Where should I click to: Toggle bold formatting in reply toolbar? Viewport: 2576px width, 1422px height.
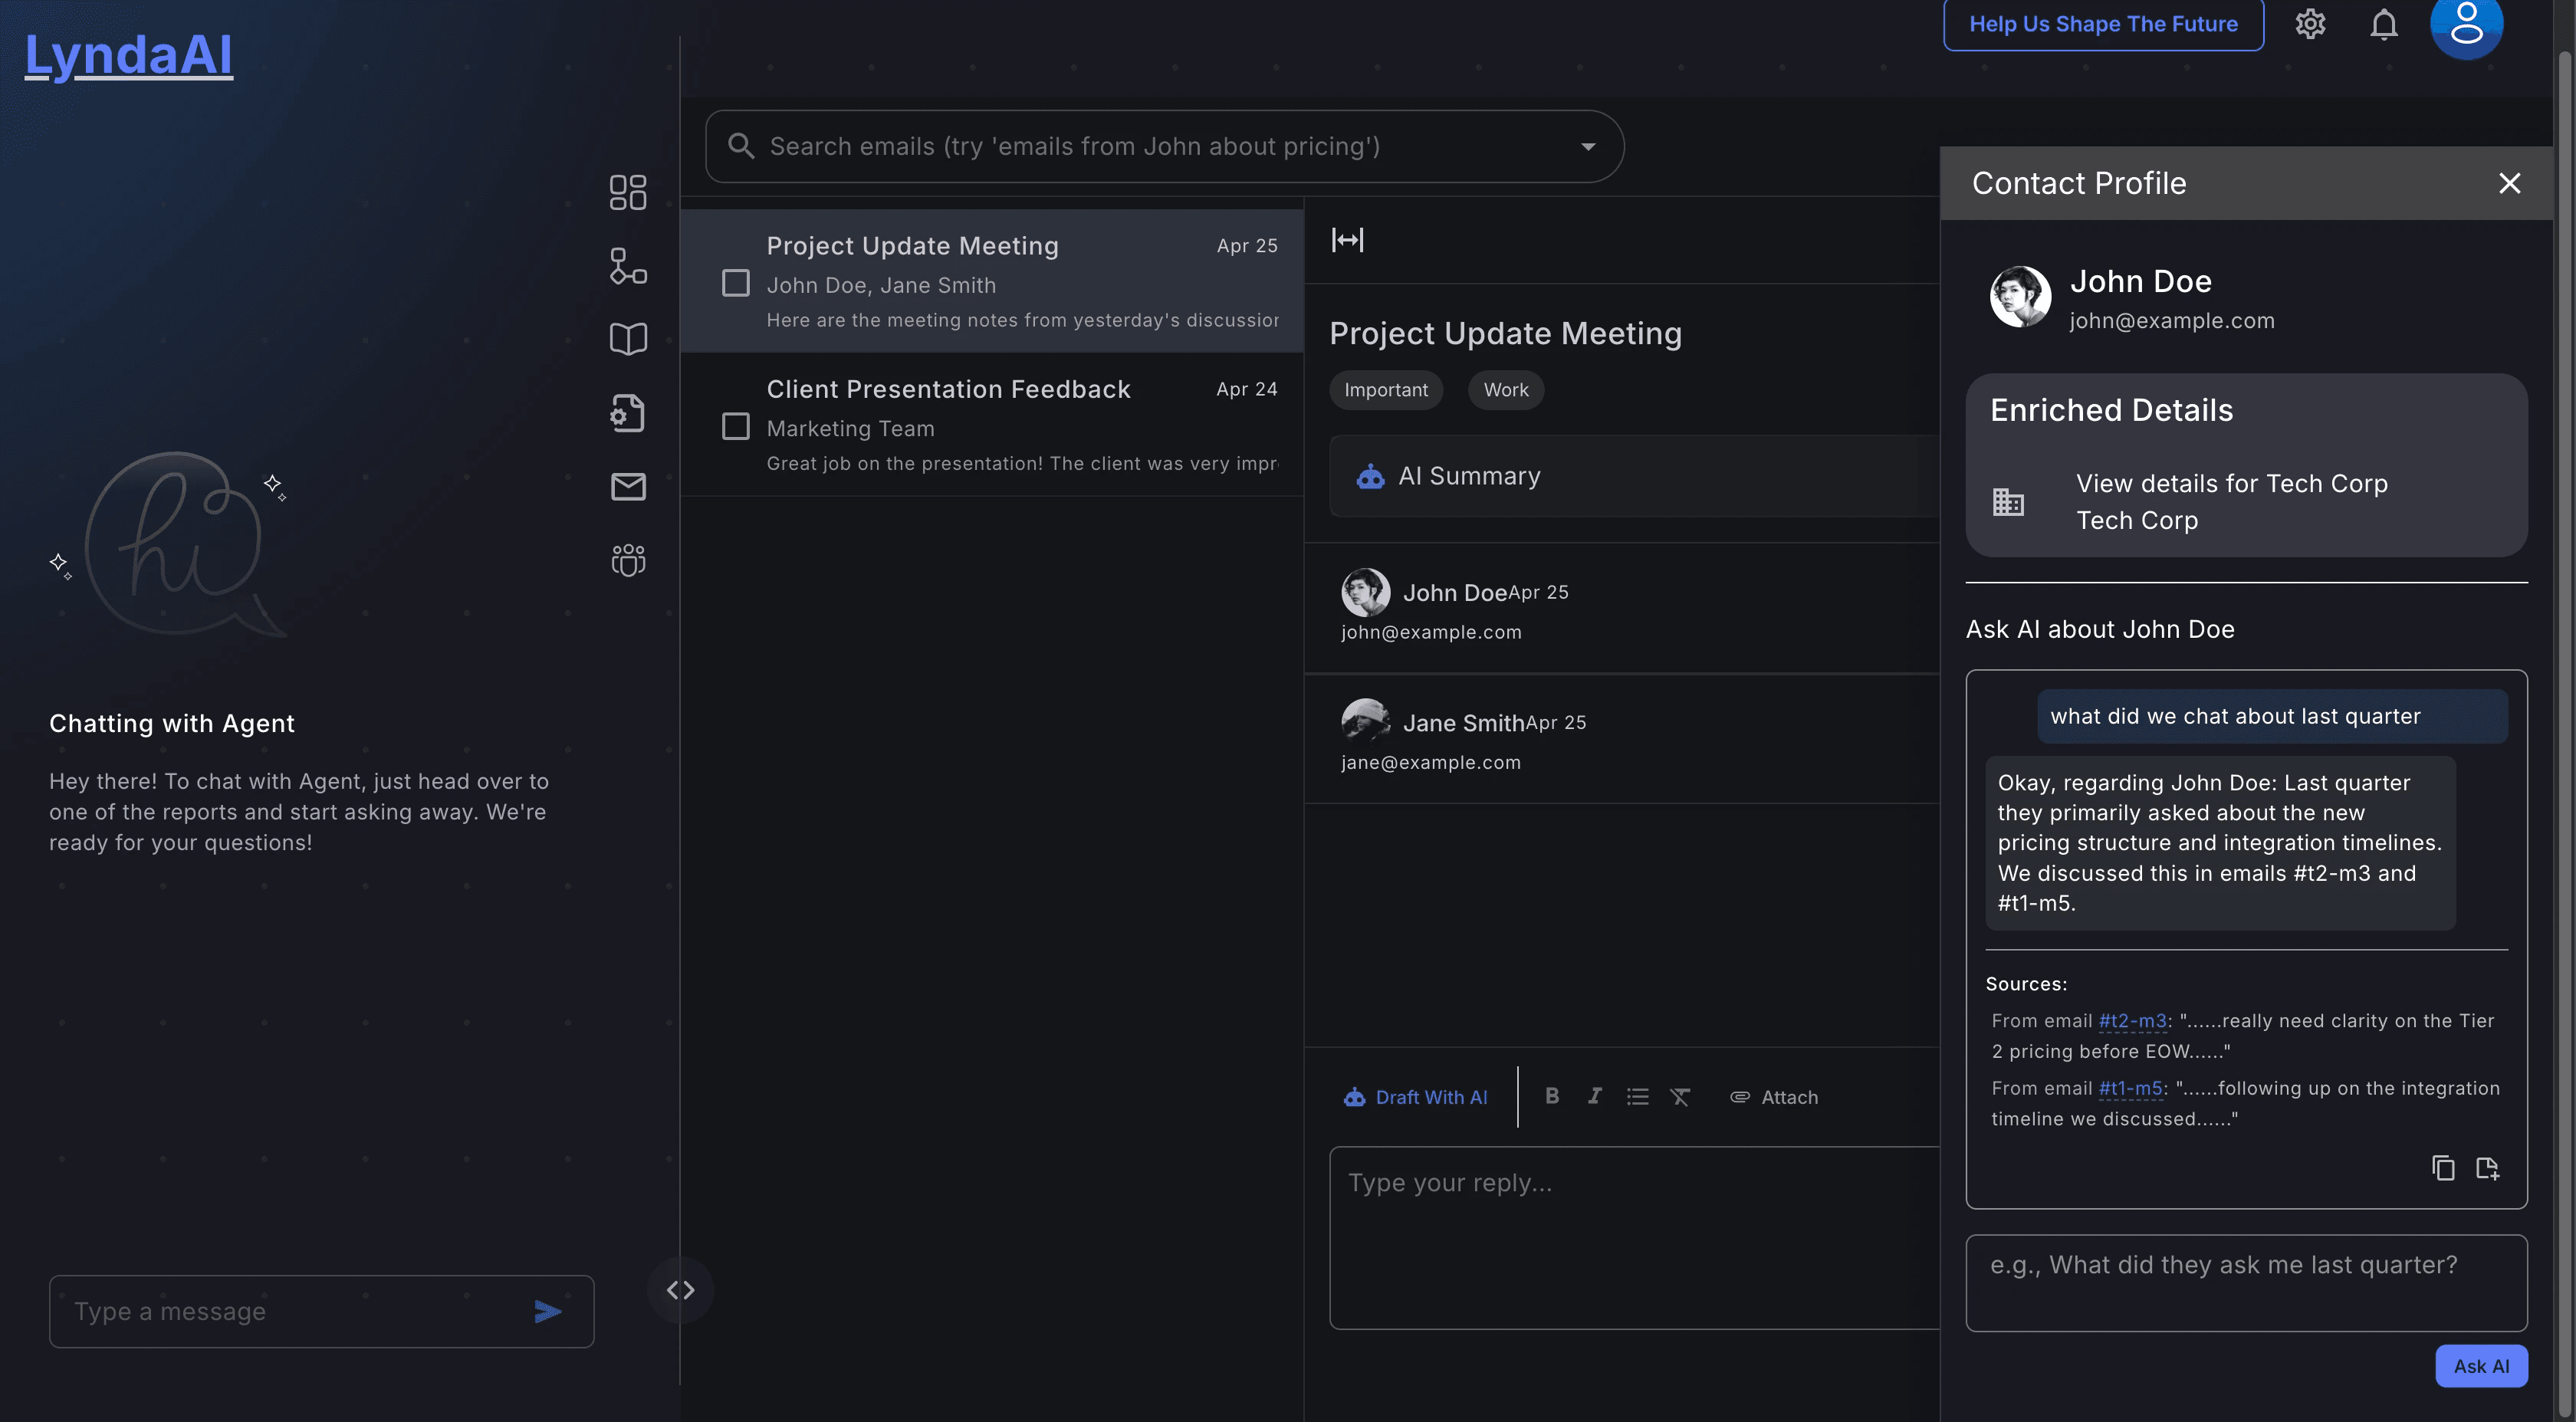coord(1552,1097)
